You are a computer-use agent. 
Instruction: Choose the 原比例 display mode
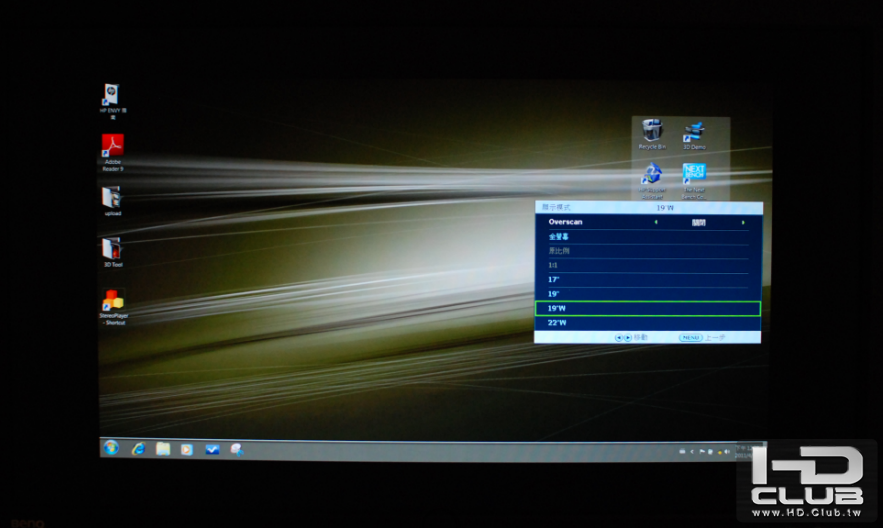click(x=648, y=251)
